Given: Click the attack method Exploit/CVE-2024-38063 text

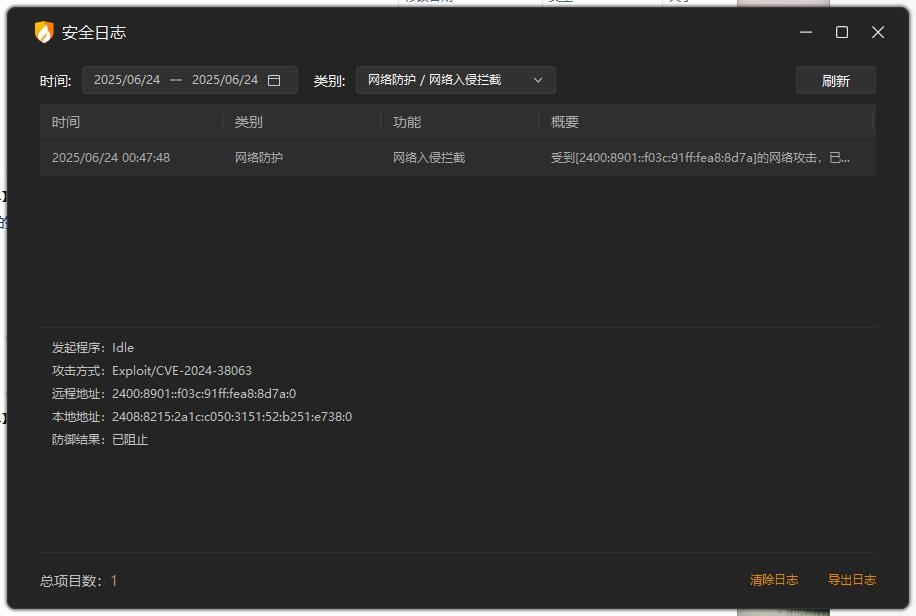Looking at the screenshot, I should (x=182, y=371).
